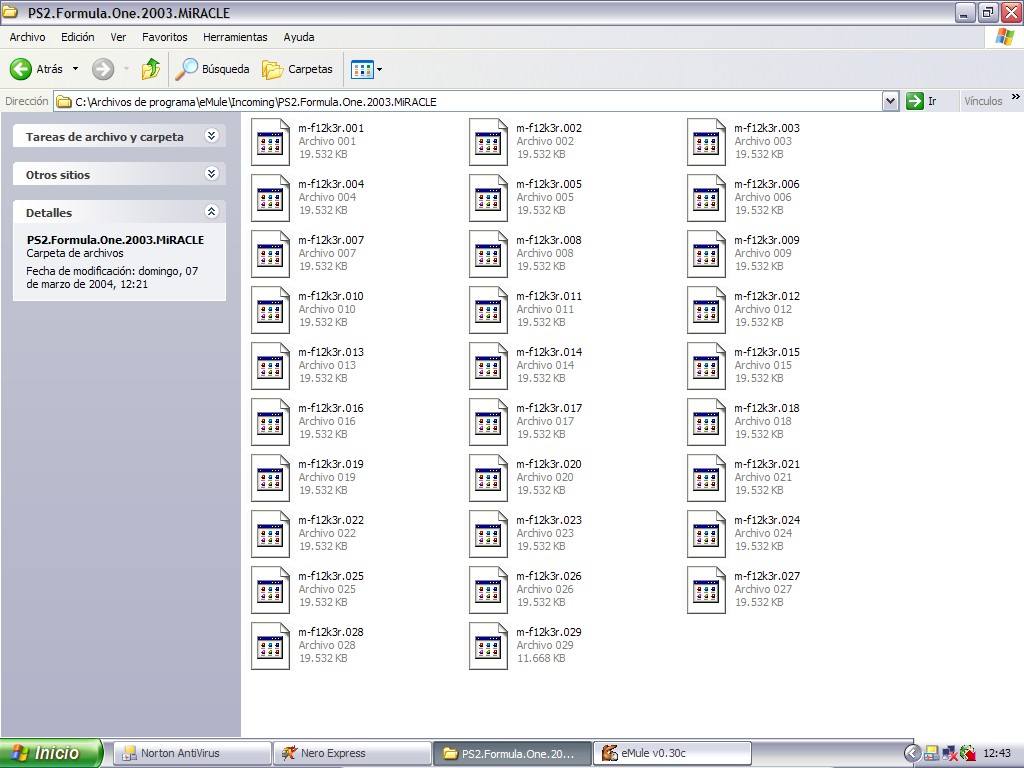The height and width of the screenshot is (768, 1024).
Task: Open the Archivo menu
Action: pos(27,37)
